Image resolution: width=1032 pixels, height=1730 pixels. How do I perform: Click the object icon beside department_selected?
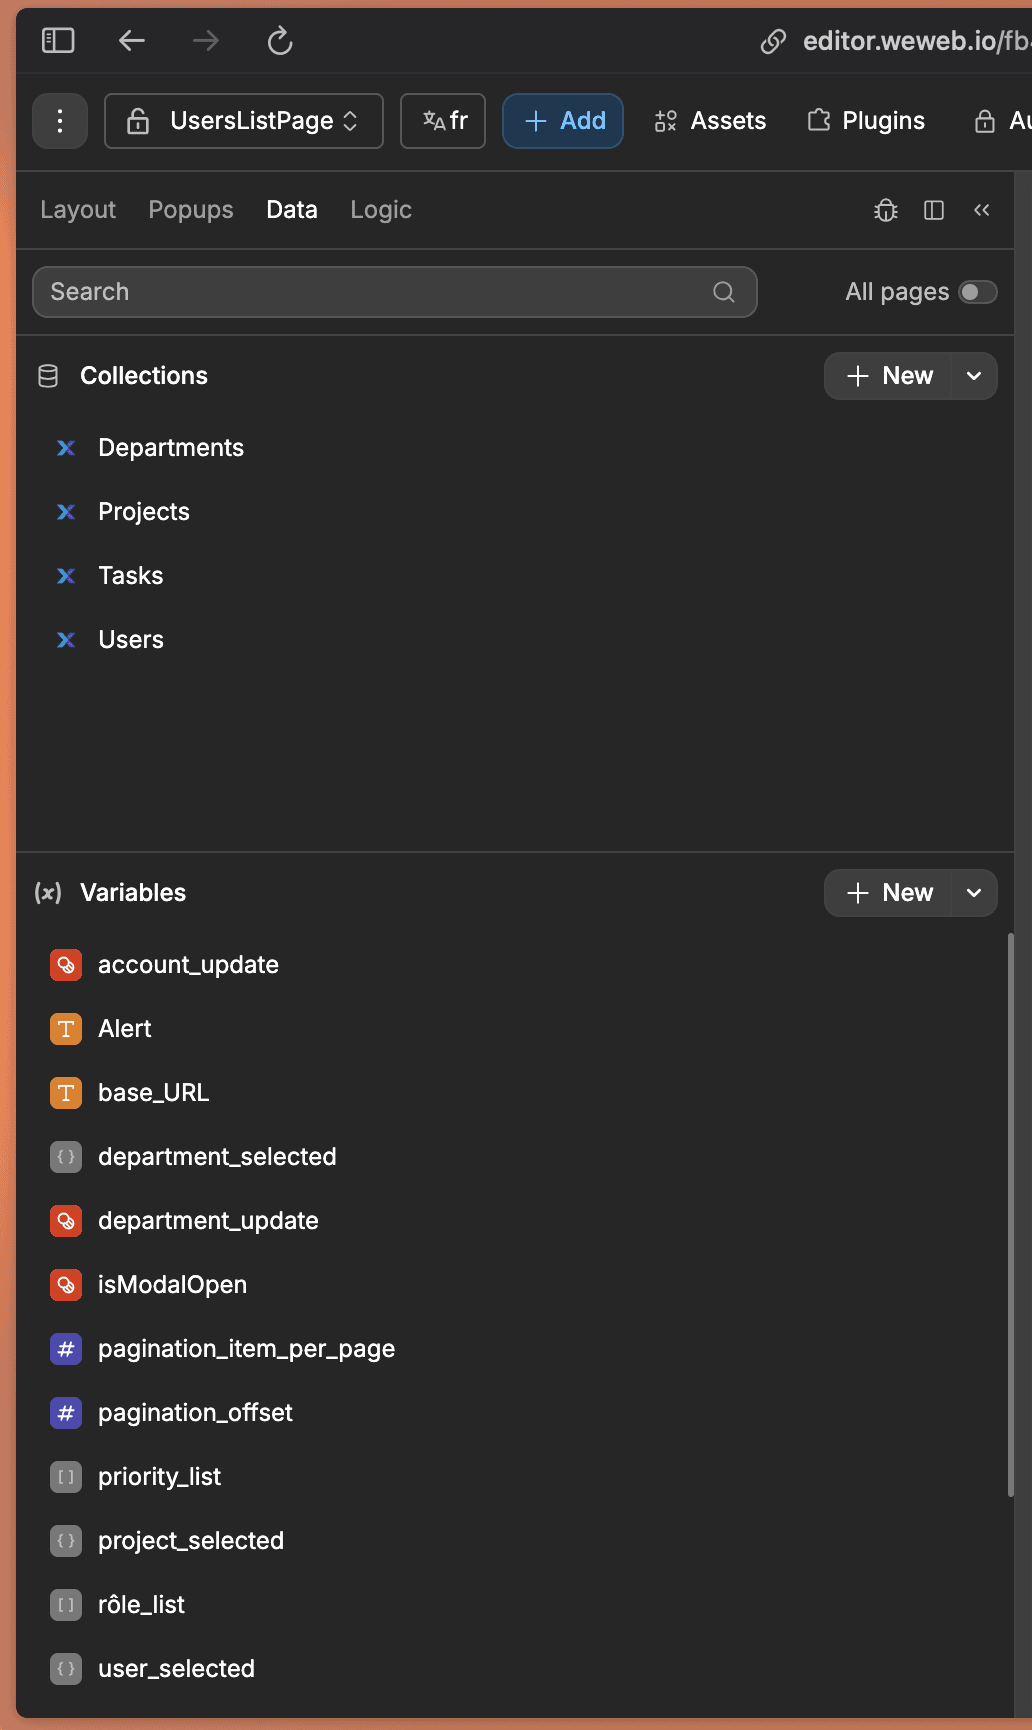pos(66,1157)
